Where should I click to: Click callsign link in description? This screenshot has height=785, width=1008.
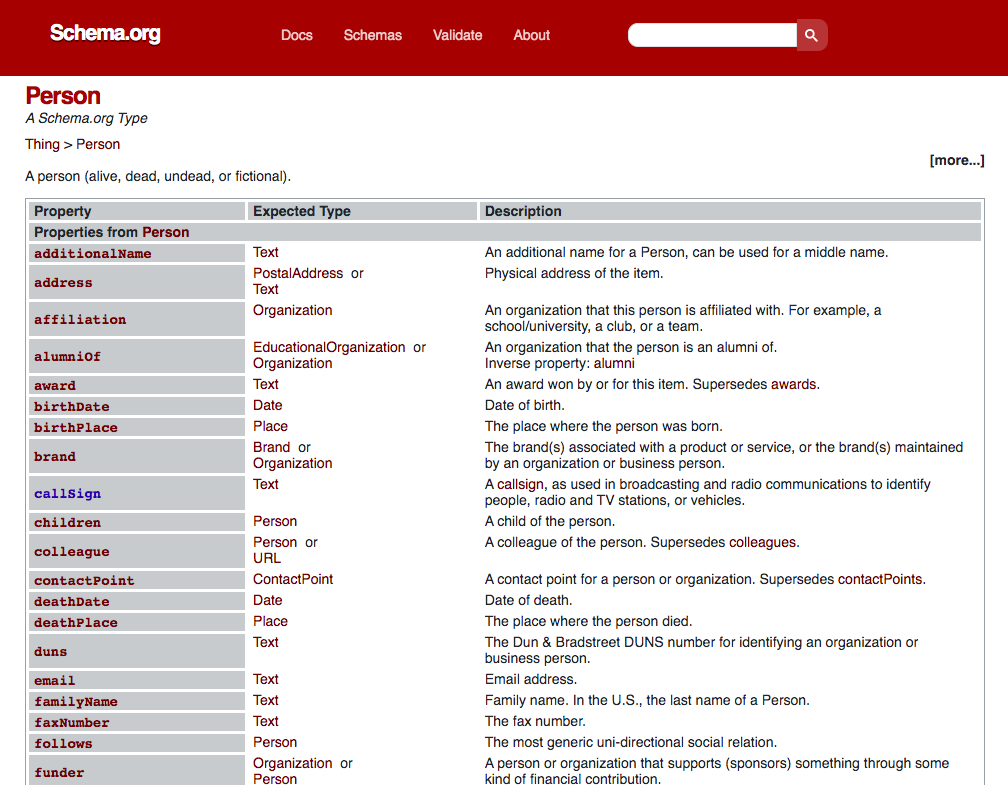coord(520,484)
